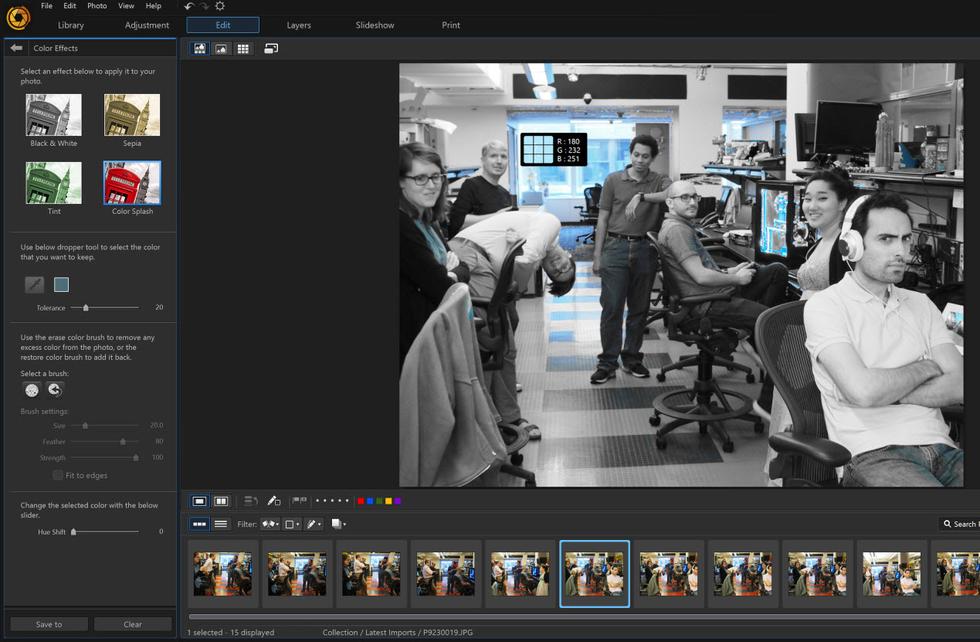
Task: Click the '1 selected - 15 displayed' status text
Action: [231, 632]
